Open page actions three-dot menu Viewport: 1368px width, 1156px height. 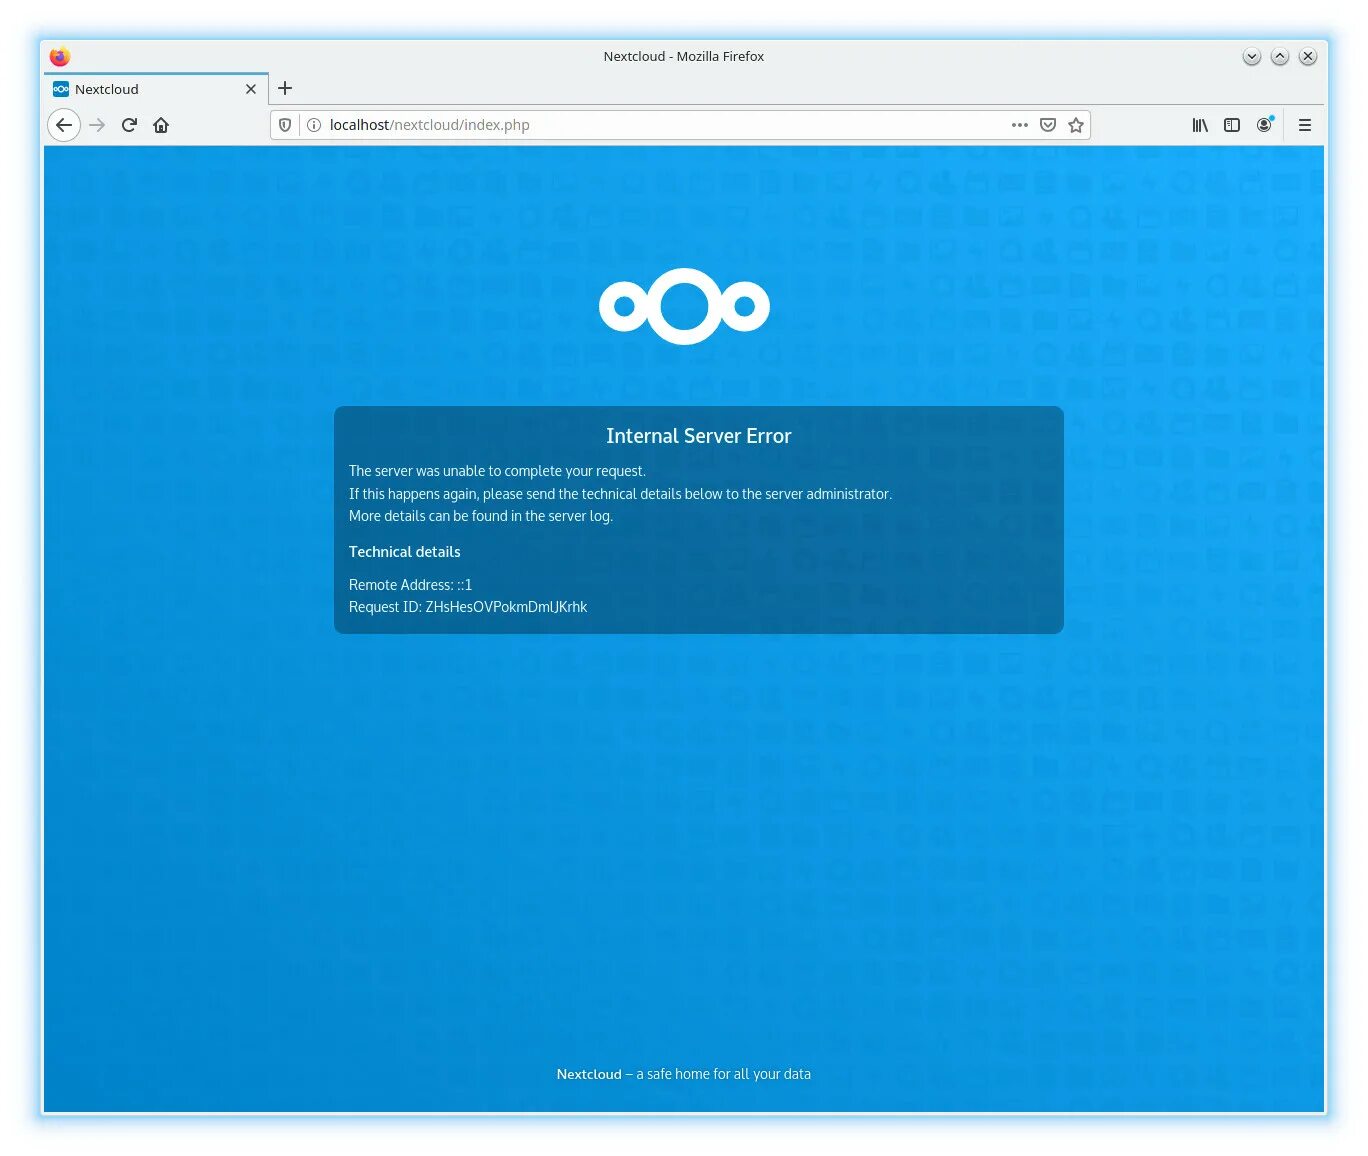(x=1020, y=125)
